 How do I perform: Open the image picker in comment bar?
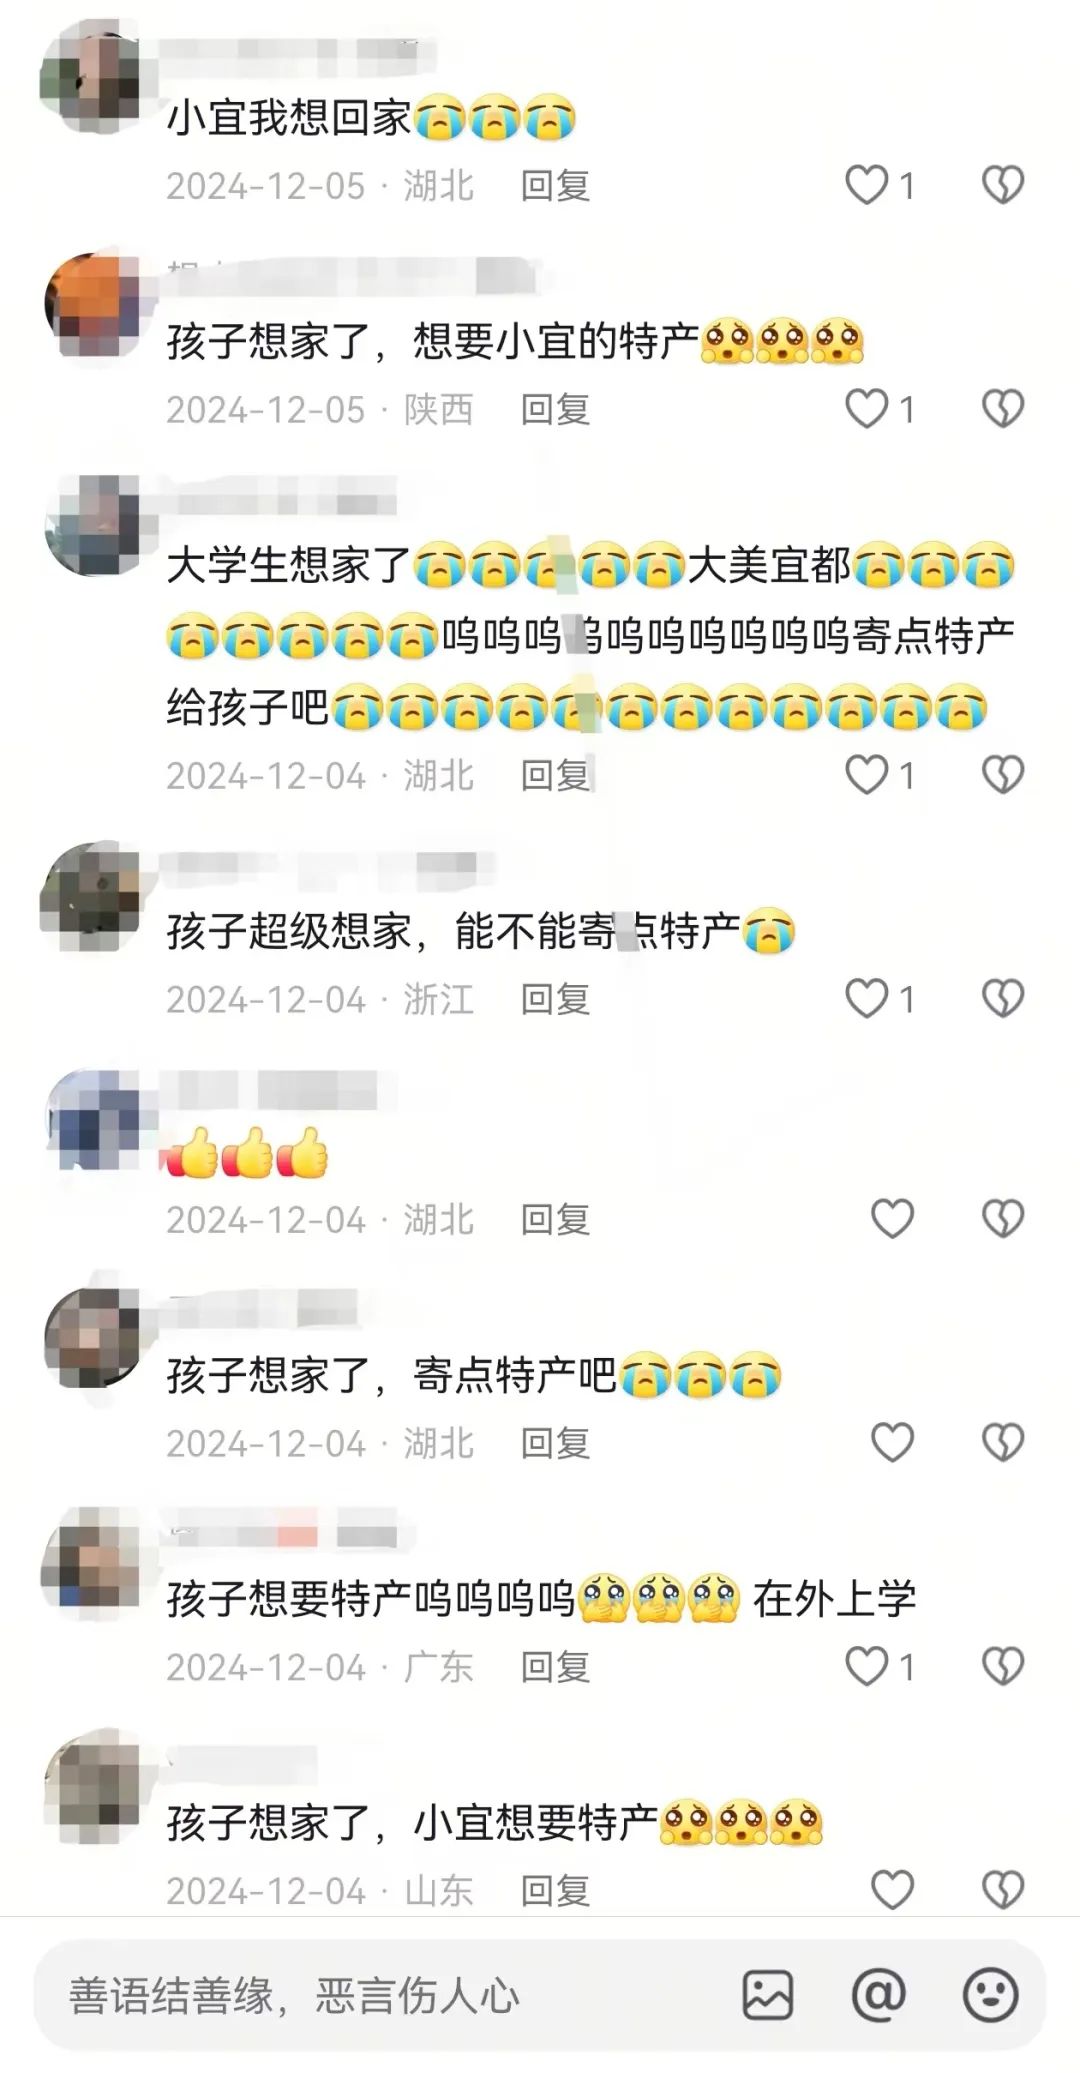coord(768,1995)
